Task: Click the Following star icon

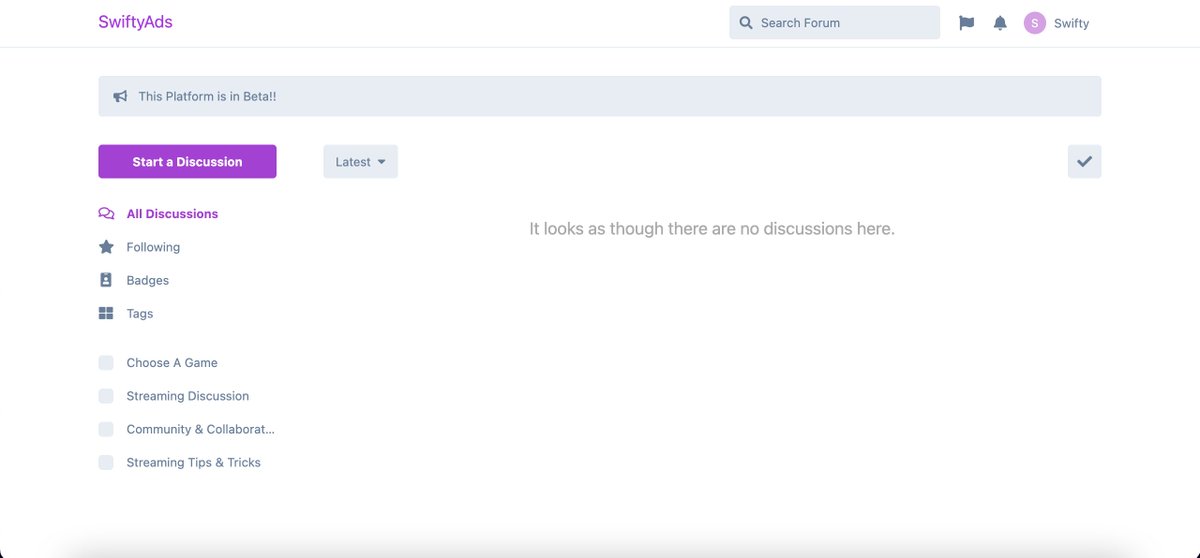Action: 106,247
